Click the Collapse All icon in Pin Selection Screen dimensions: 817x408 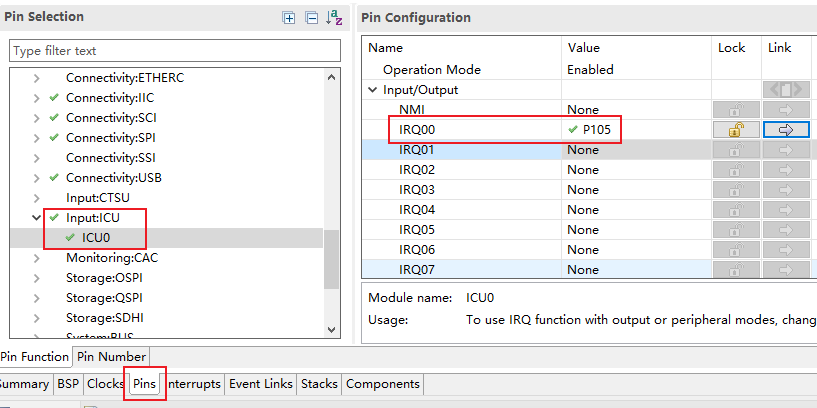[311, 17]
